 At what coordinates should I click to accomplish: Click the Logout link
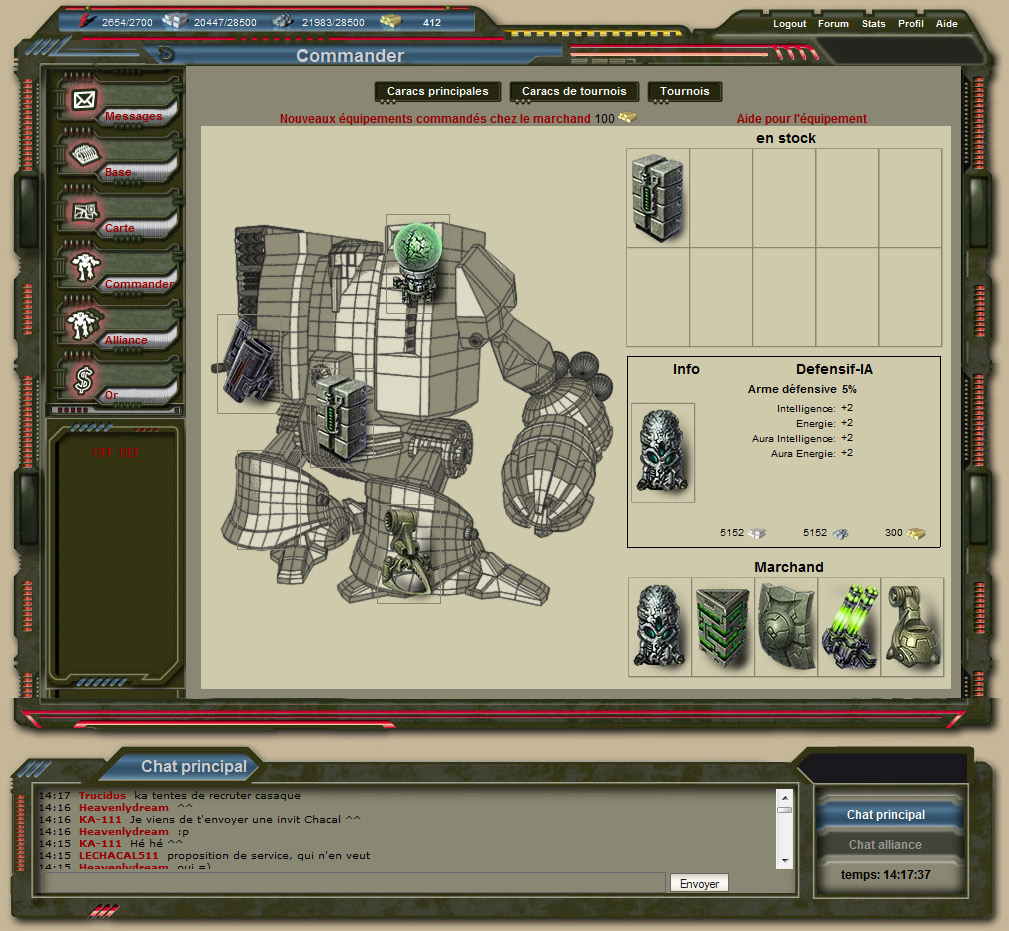click(789, 24)
